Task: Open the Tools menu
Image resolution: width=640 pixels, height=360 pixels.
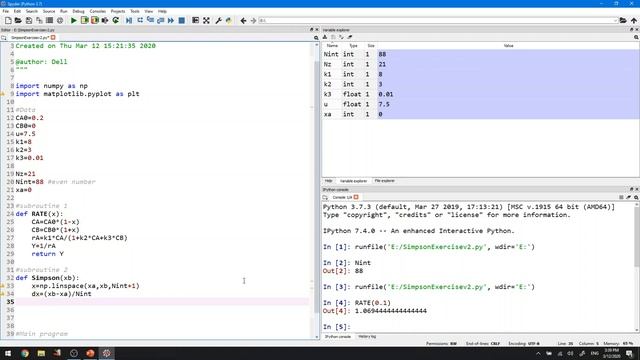Action: [x=135, y=11]
